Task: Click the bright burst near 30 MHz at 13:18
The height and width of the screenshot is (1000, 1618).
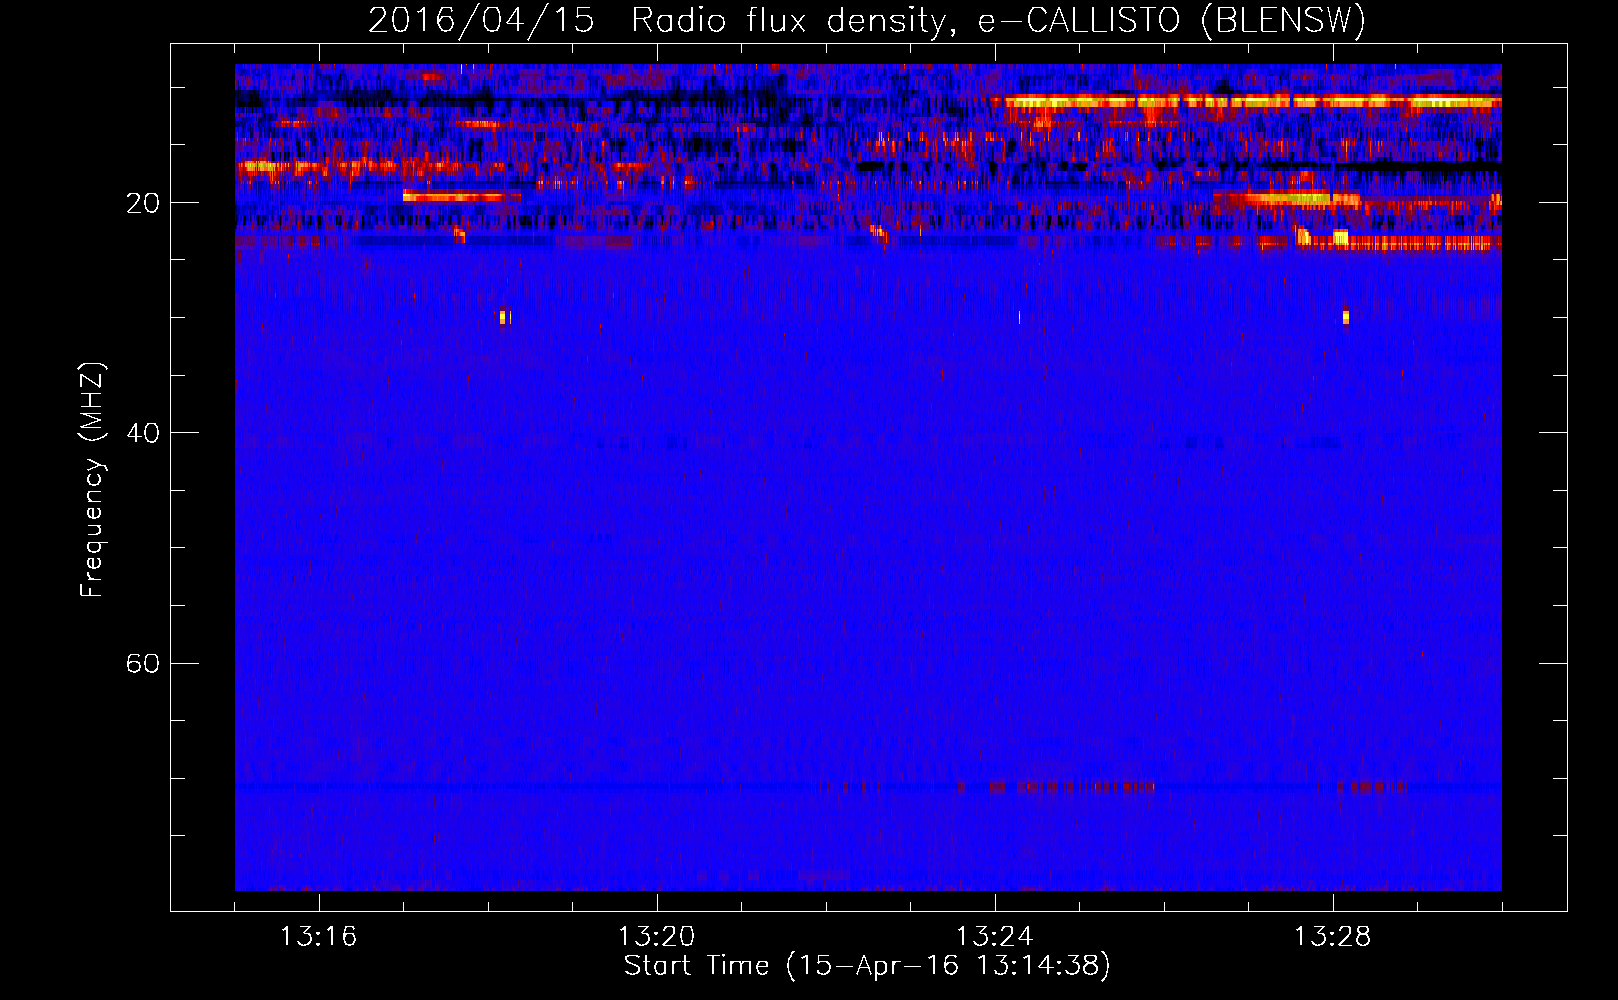Action: point(504,317)
